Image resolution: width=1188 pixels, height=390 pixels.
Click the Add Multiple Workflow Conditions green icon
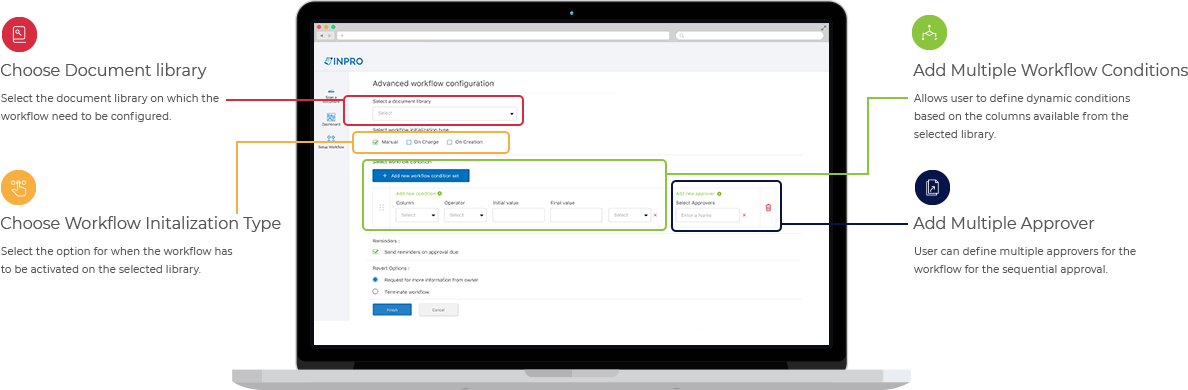929,33
